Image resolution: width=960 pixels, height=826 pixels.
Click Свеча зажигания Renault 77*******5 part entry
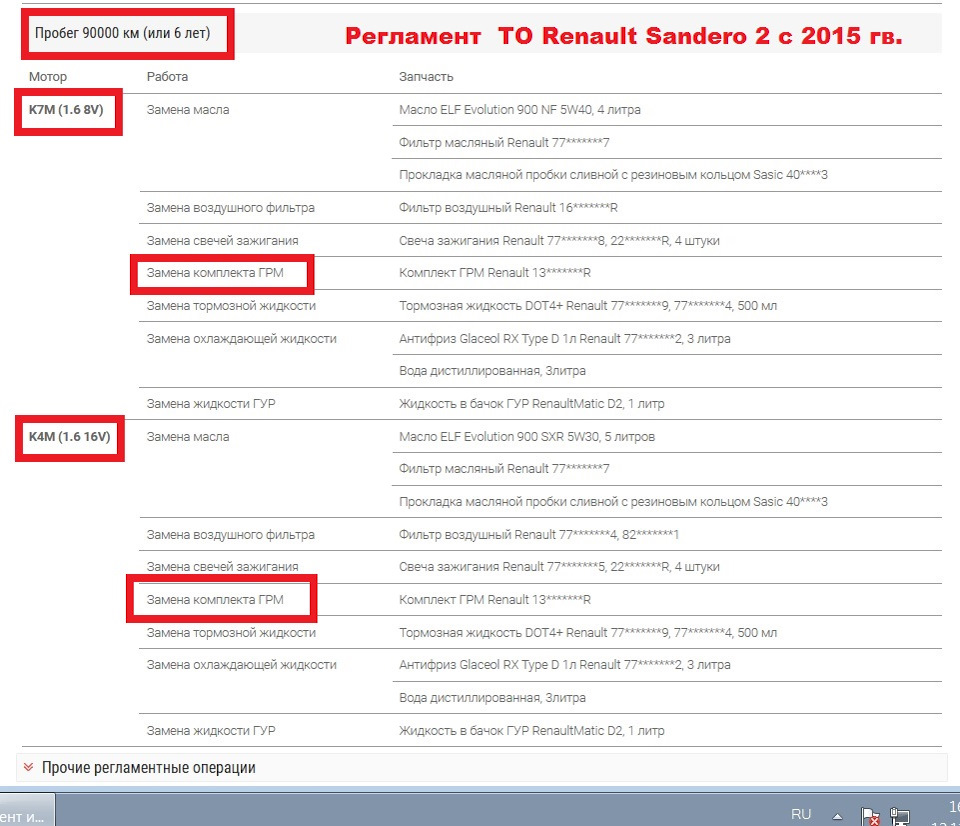[559, 567]
